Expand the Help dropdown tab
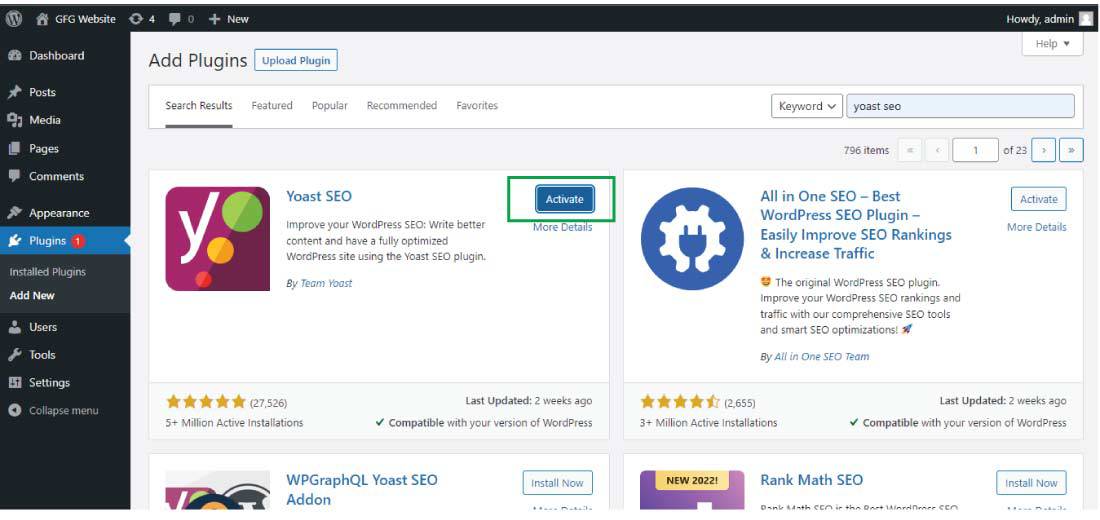The image size is (1100, 520). point(1053,44)
